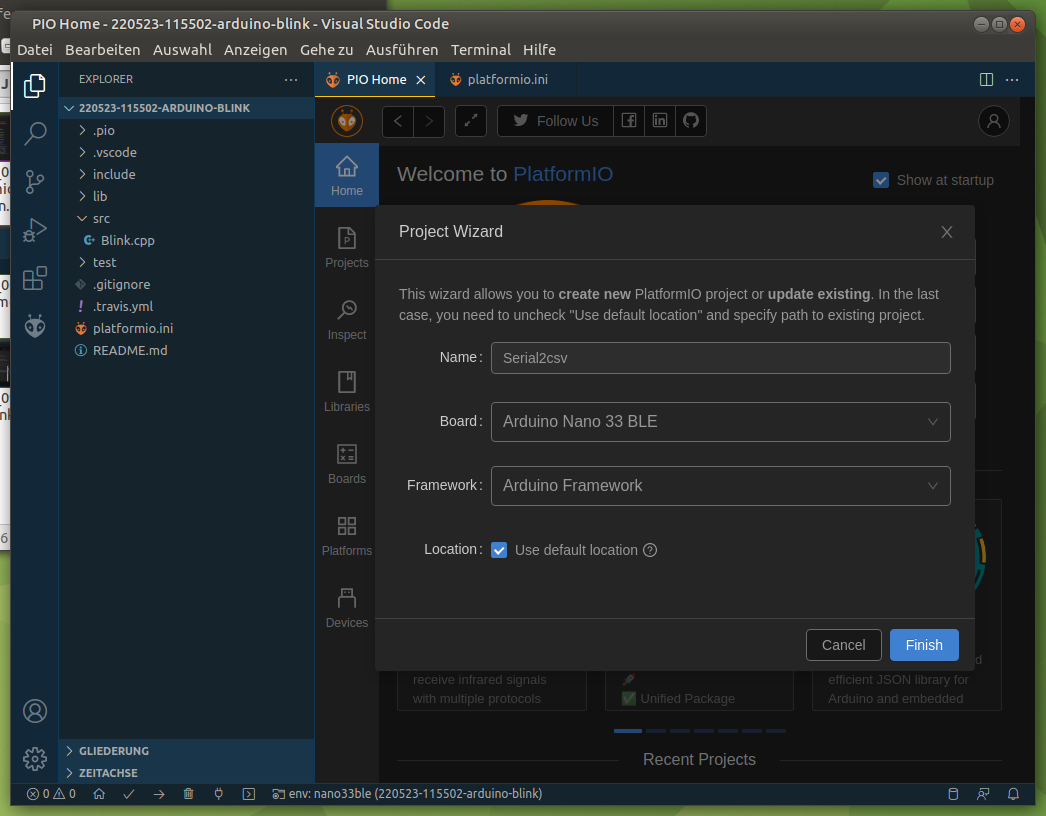Open the Explorer view in activity bar
Screen dimensions: 1046x816
(x=35, y=86)
